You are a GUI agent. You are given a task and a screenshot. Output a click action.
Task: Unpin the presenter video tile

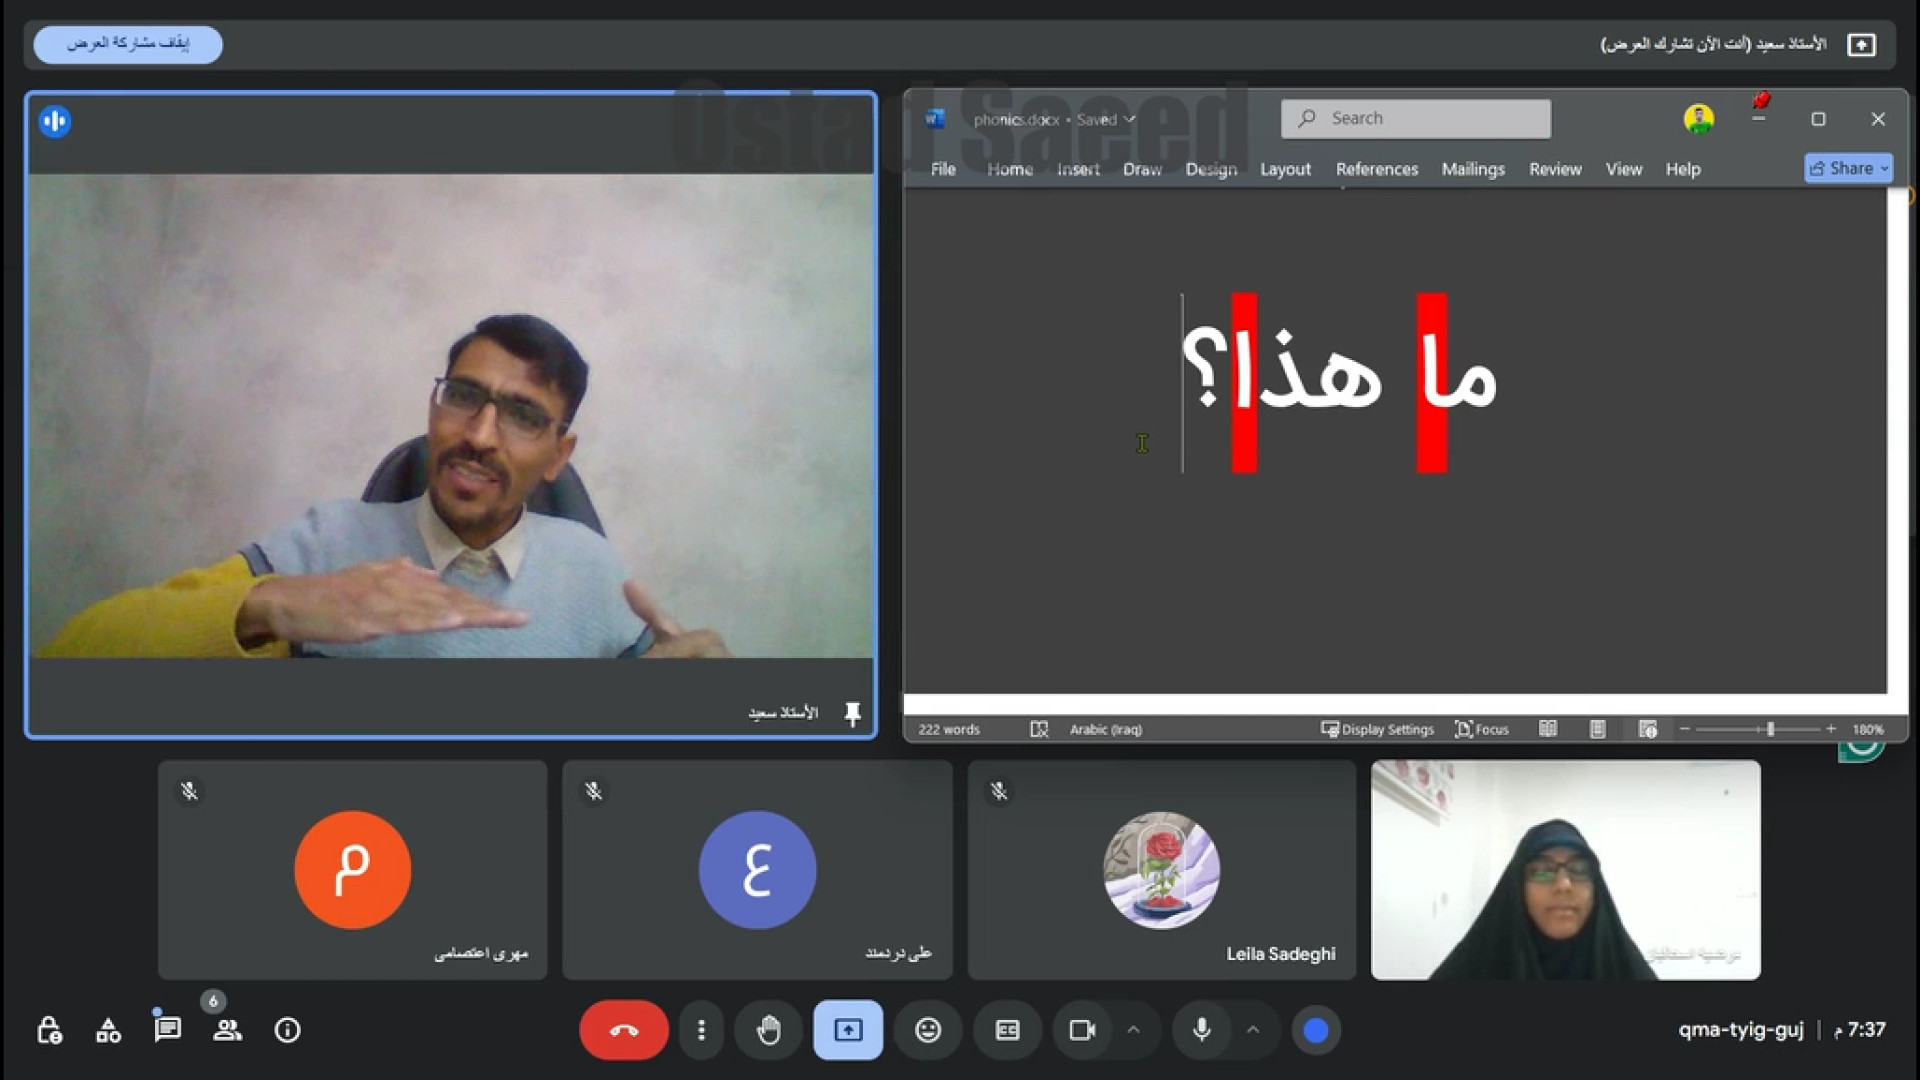tap(852, 713)
